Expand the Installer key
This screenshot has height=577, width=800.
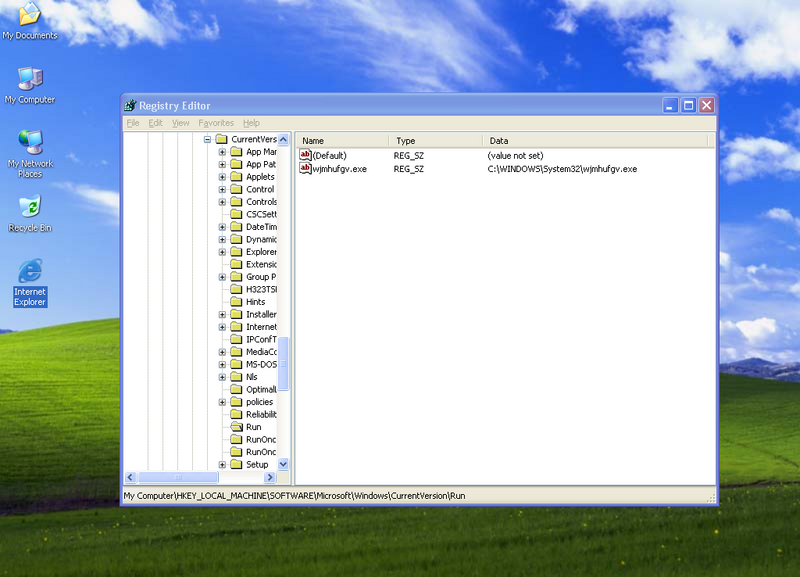point(222,314)
